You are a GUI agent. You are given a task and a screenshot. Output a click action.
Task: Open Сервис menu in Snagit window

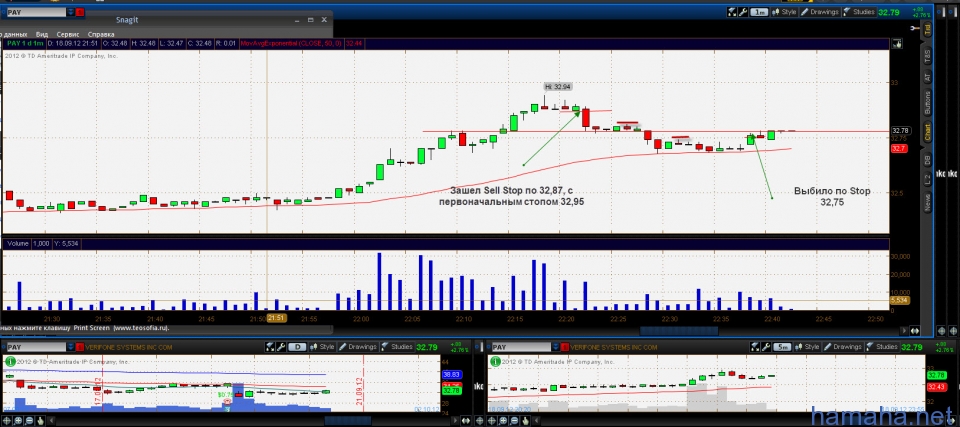[67, 35]
